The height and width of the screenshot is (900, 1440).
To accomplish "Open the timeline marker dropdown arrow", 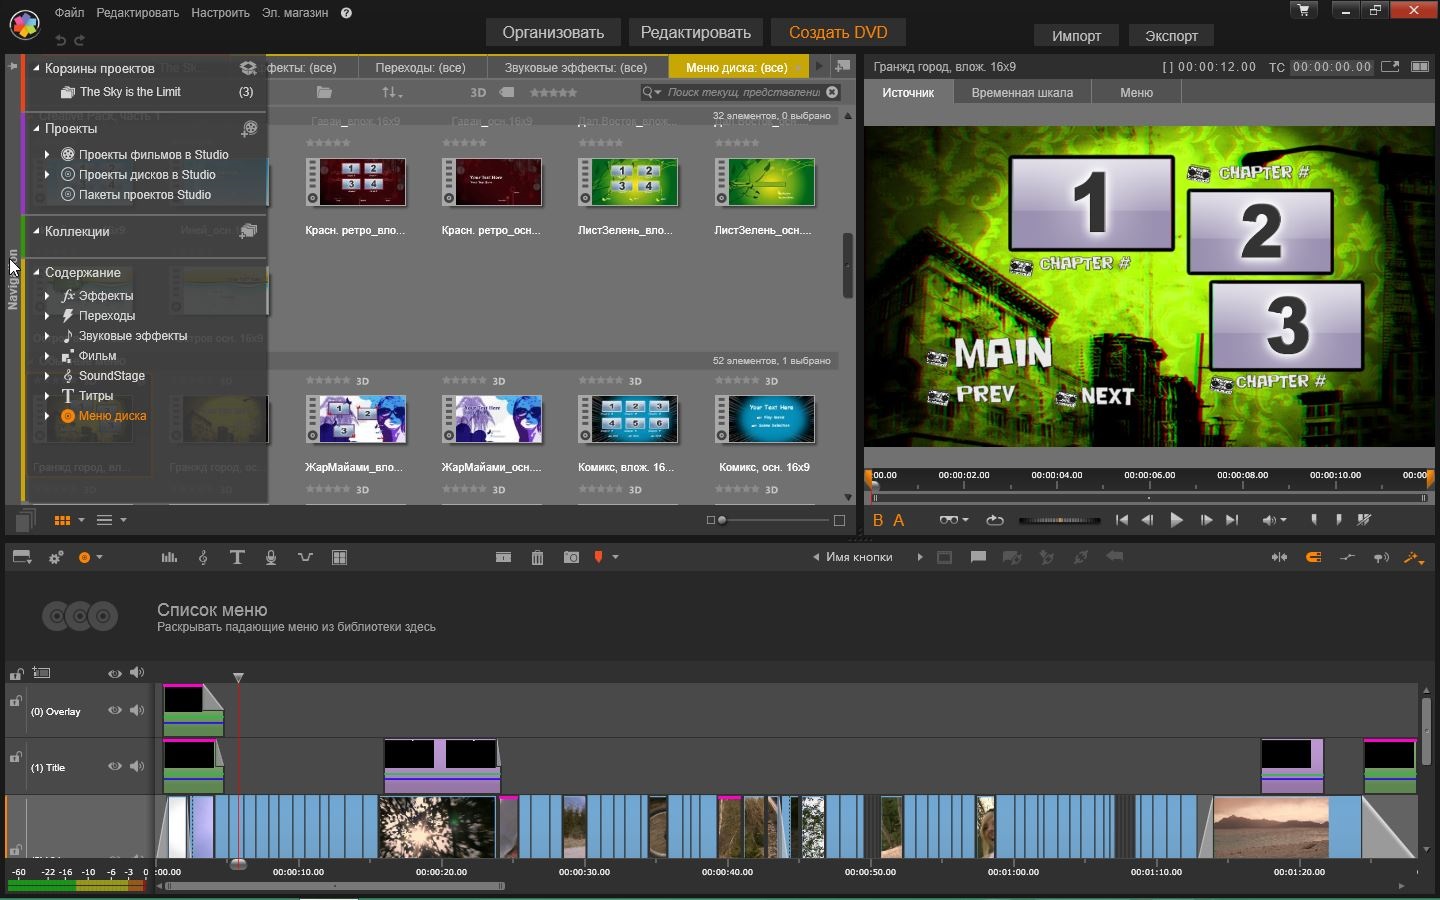I will click(x=615, y=557).
